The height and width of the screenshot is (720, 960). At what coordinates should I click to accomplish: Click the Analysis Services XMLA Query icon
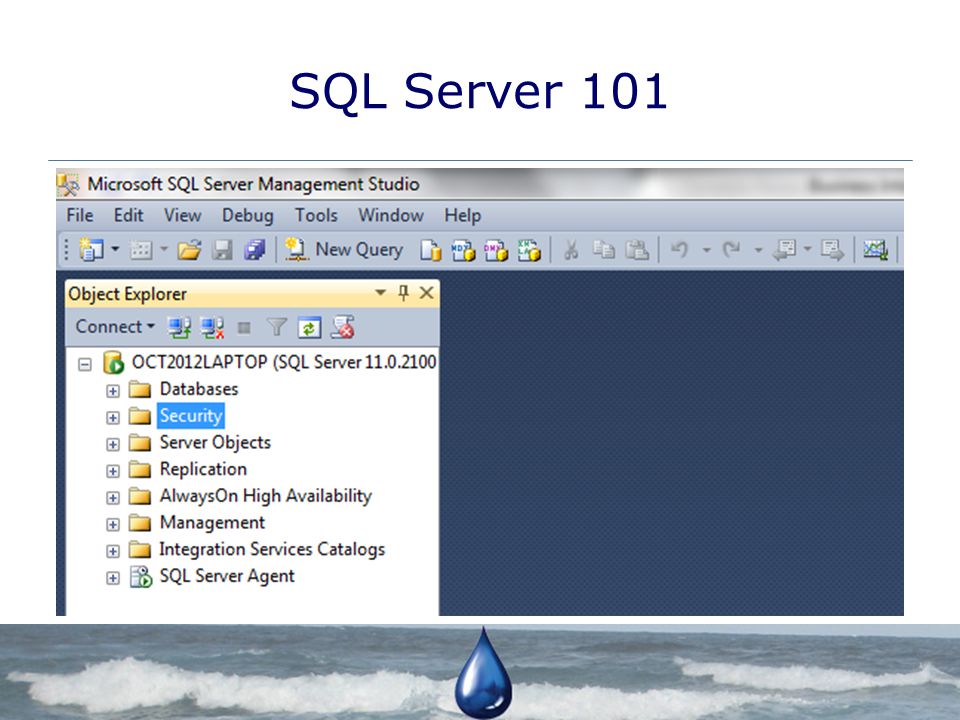pos(529,250)
